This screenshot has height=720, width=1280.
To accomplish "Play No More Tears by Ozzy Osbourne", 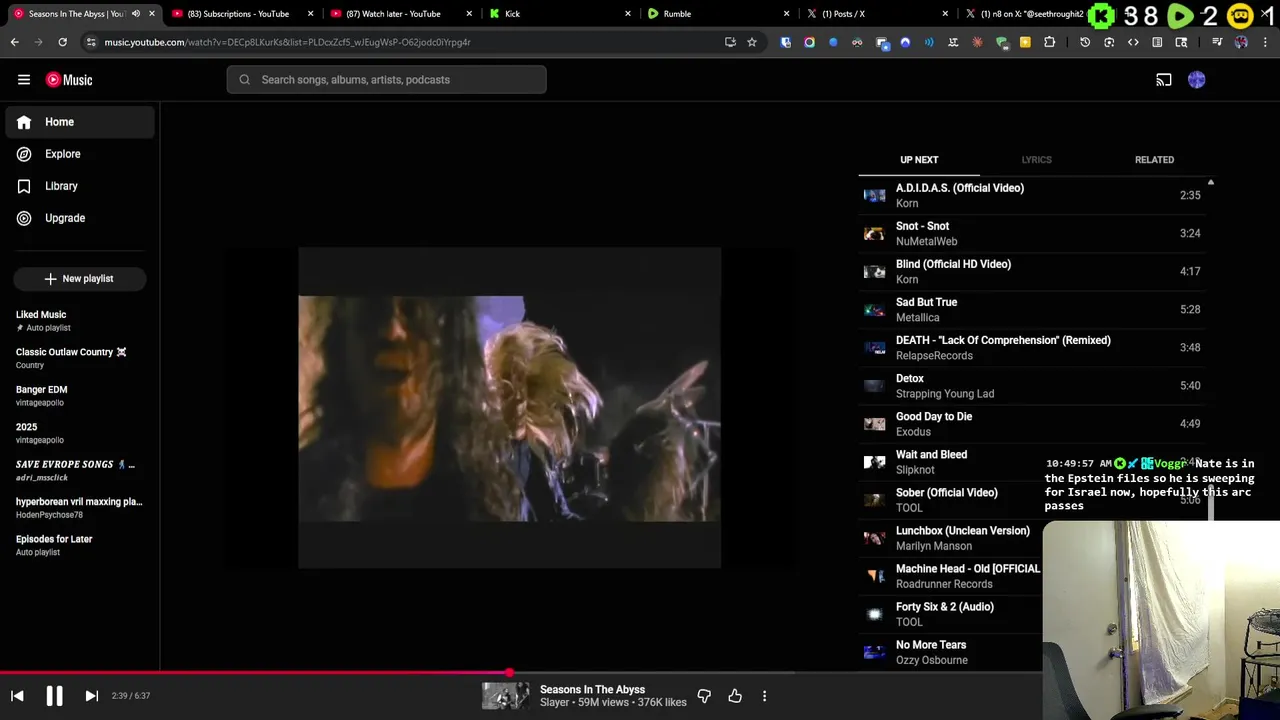I will pos(950,652).
